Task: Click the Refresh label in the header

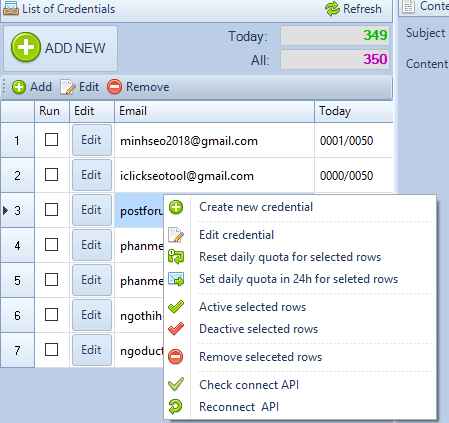Action: pos(362,9)
